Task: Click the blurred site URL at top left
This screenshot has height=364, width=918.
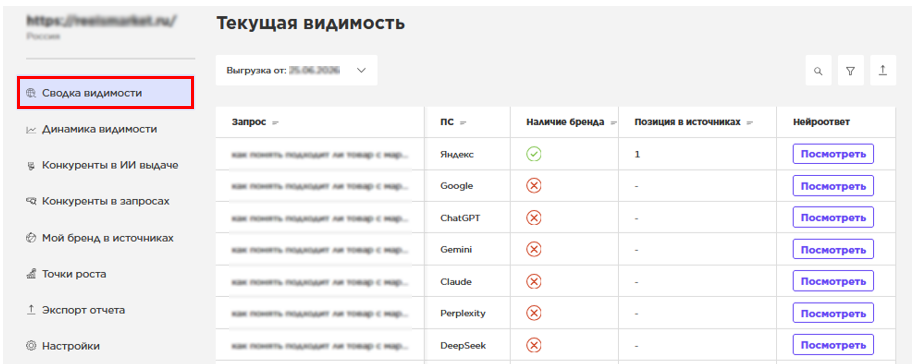Action: (x=101, y=20)
